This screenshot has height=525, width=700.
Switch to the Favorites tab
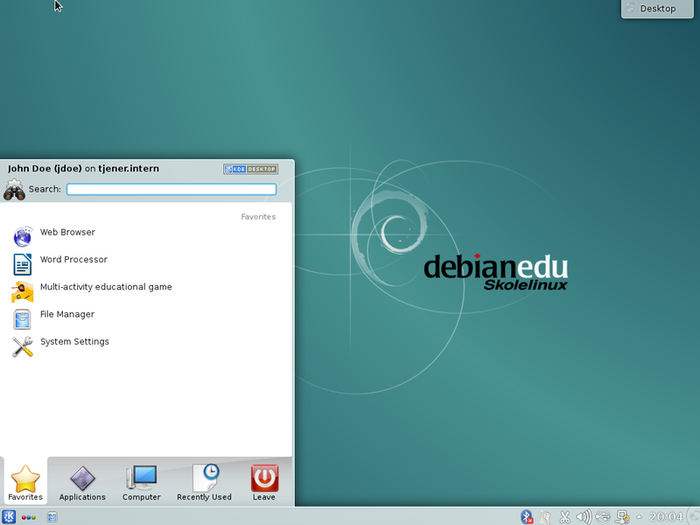[x=25, y=482]
